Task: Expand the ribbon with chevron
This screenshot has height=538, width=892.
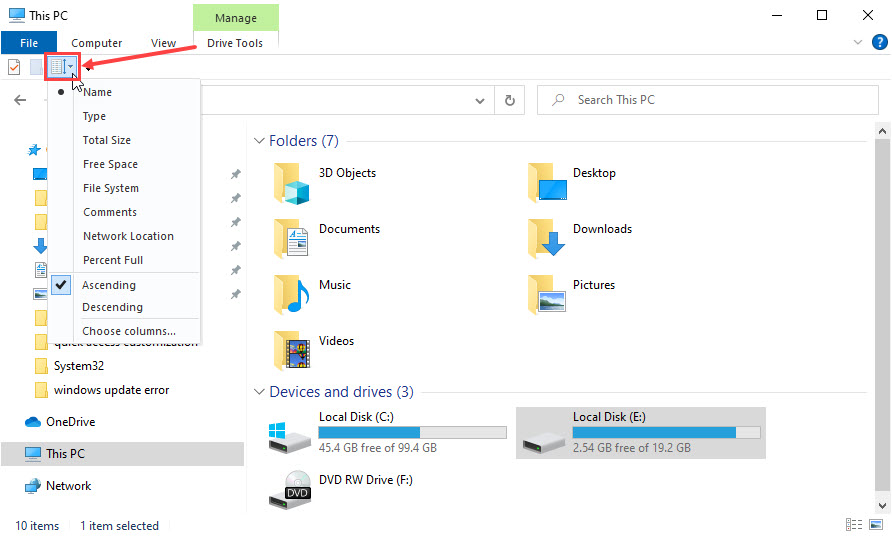Action: pyautogui.click(x=858, y=42)
